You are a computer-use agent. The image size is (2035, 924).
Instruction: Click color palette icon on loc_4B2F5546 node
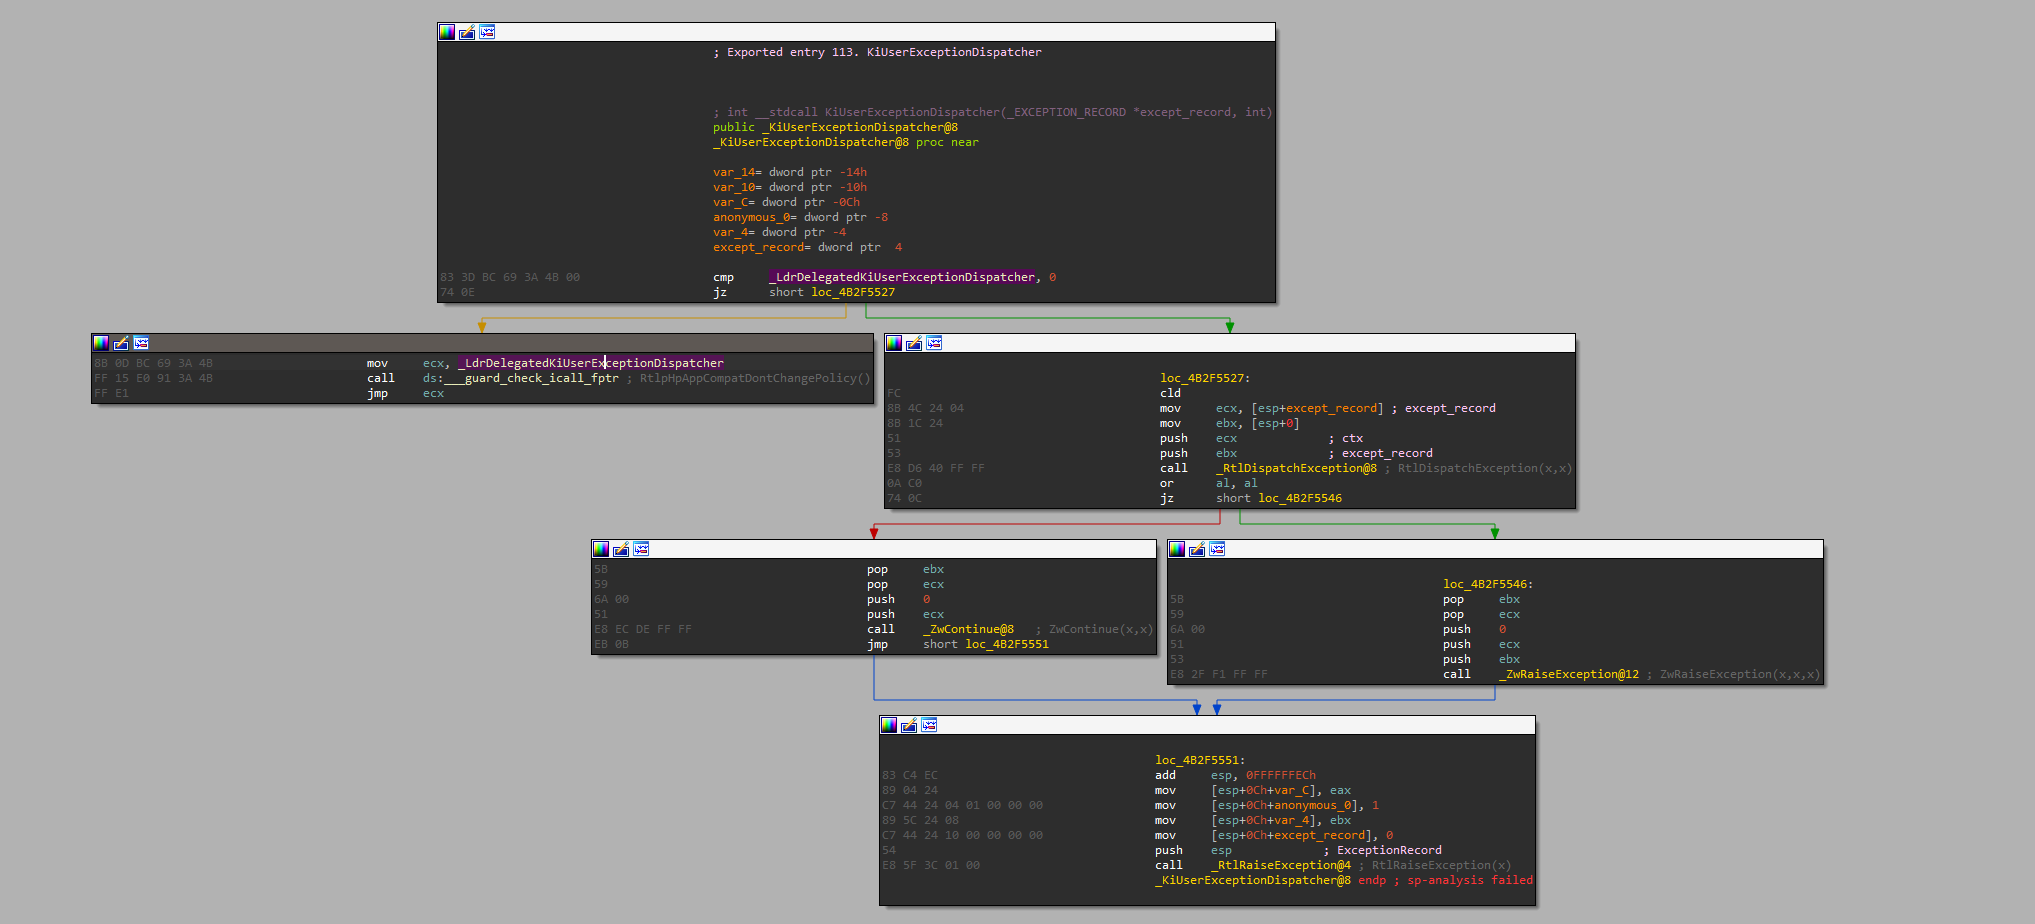click(1177, 549)
